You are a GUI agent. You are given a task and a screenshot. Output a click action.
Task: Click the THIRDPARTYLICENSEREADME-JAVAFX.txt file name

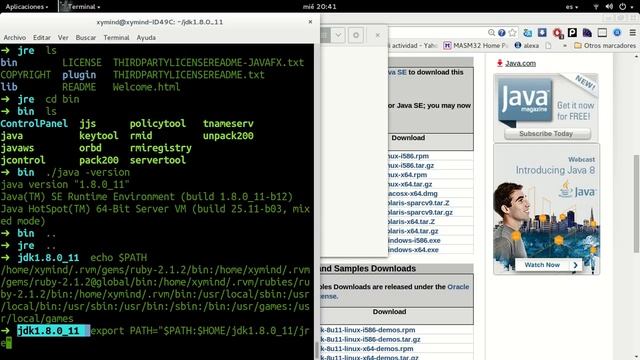point(209,62)
